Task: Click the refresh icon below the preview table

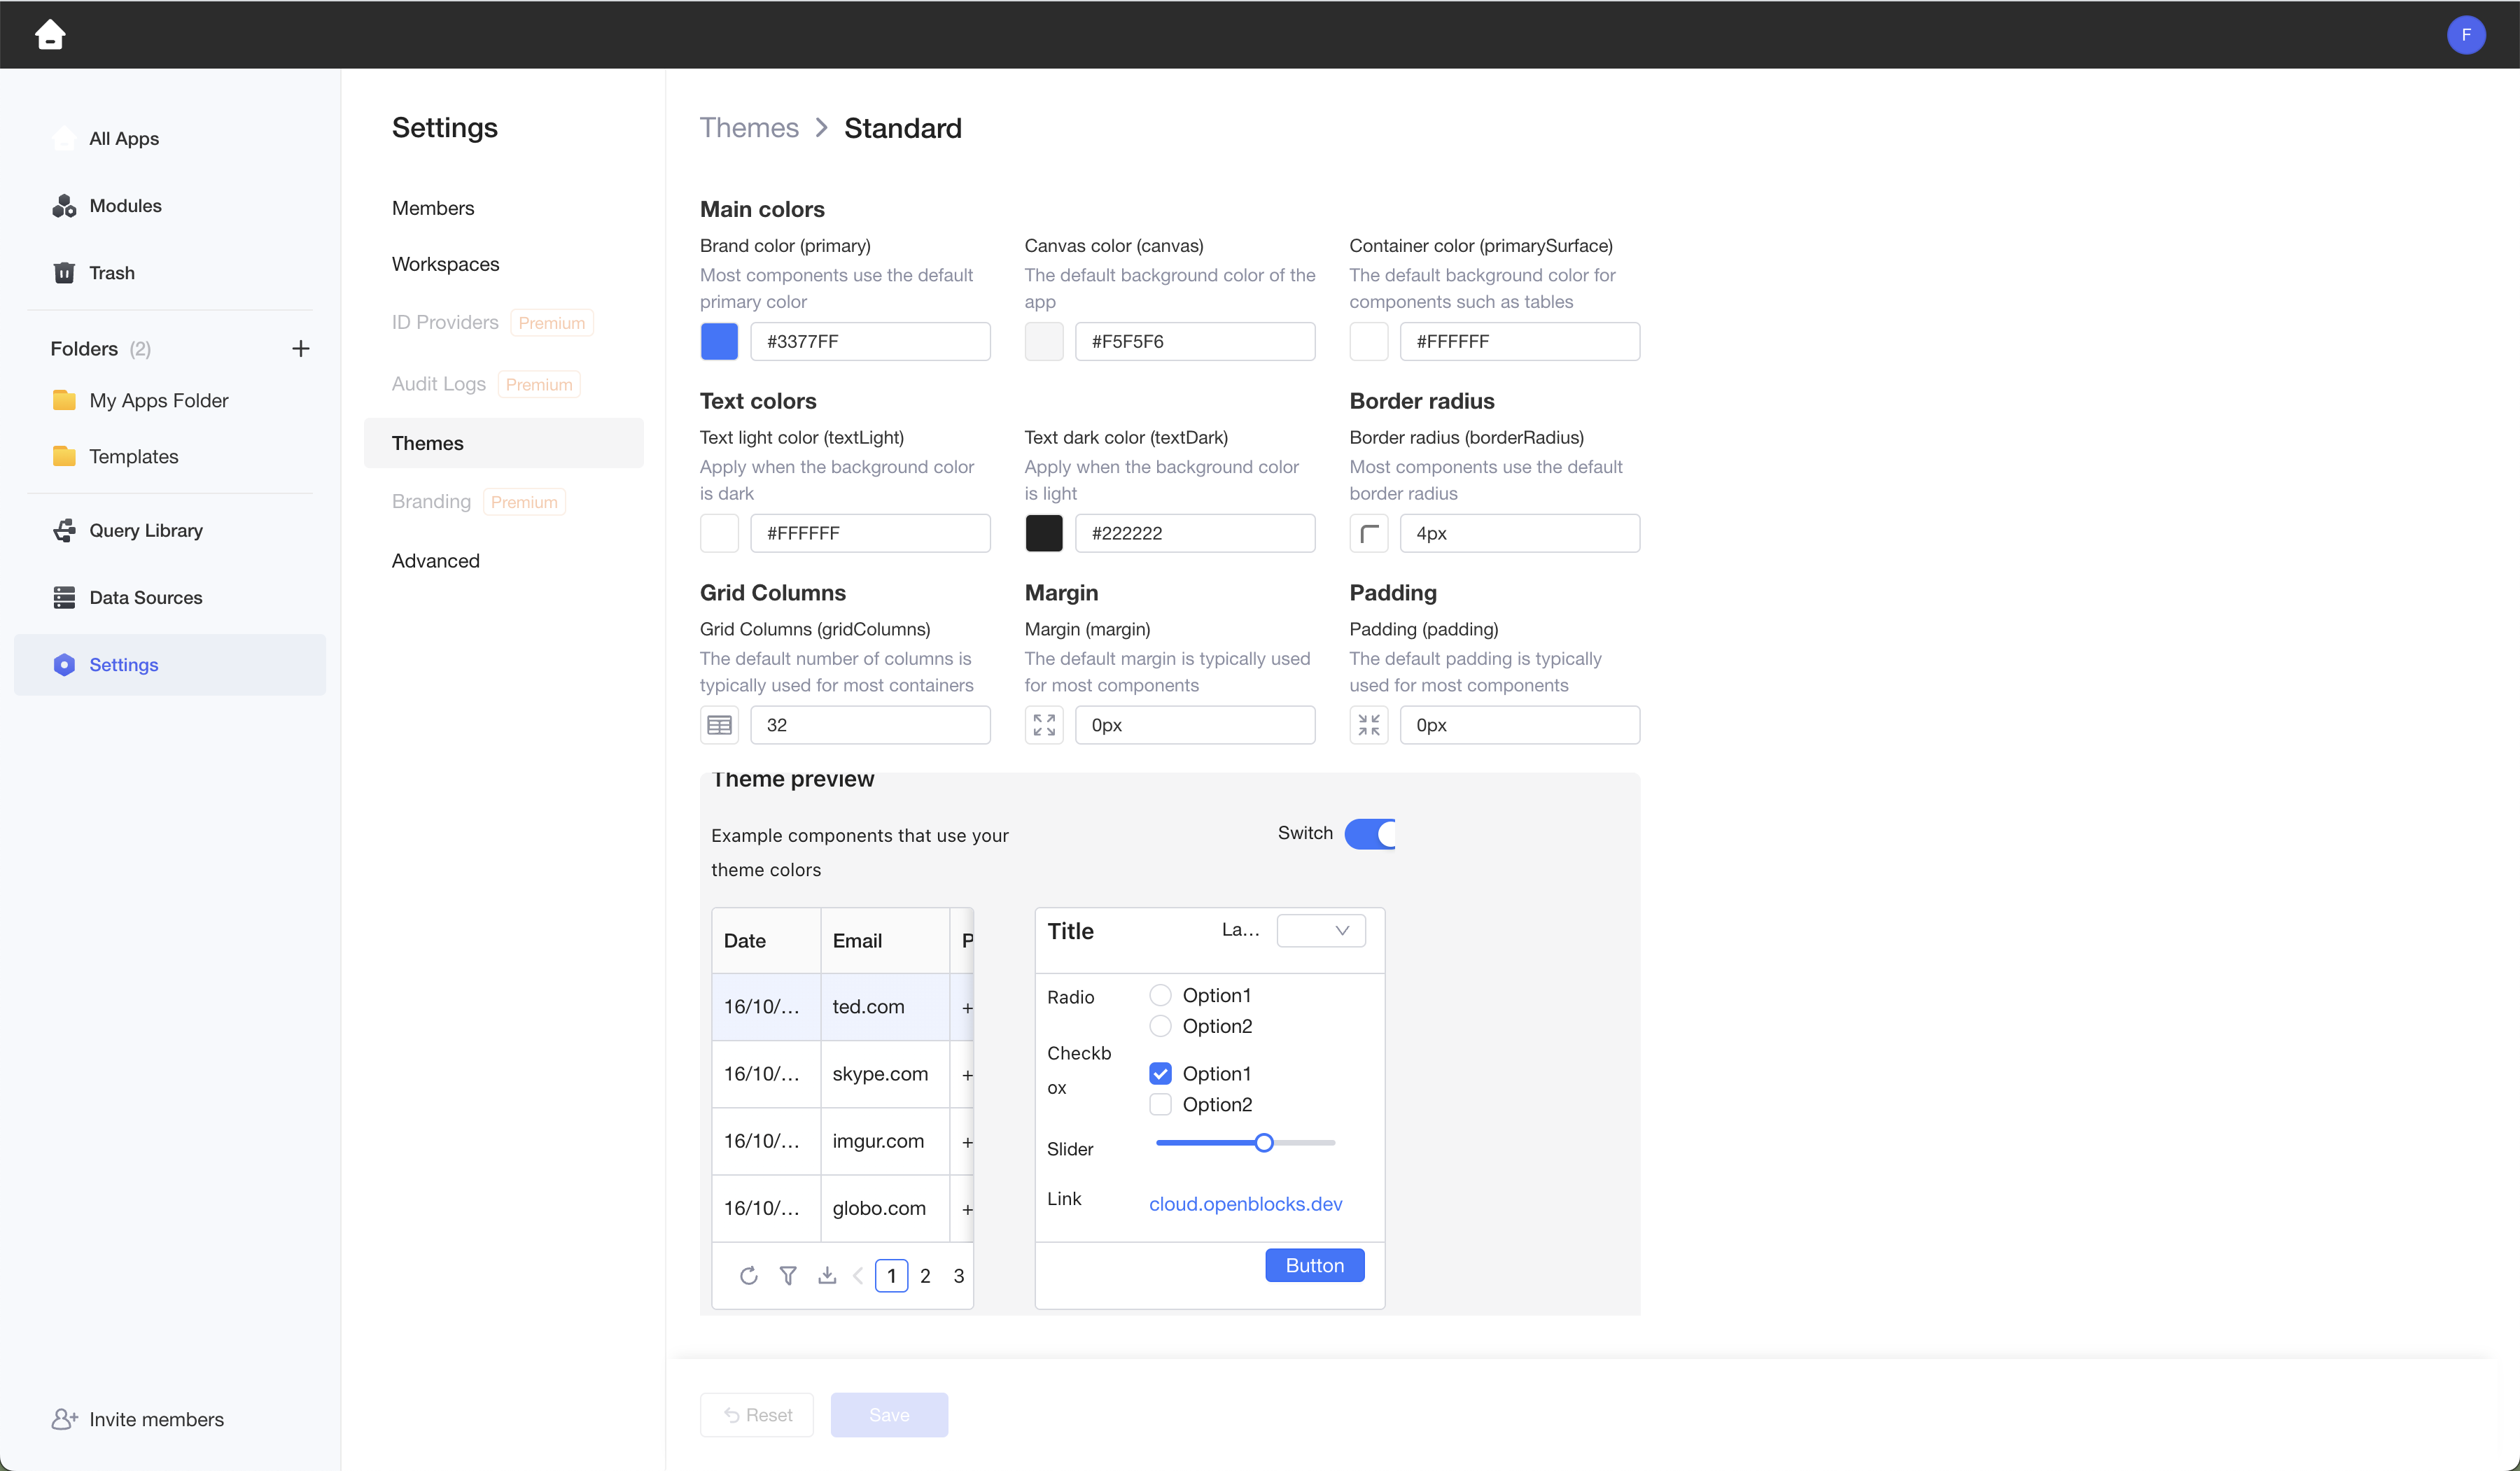Action: tap(748, 1275)
